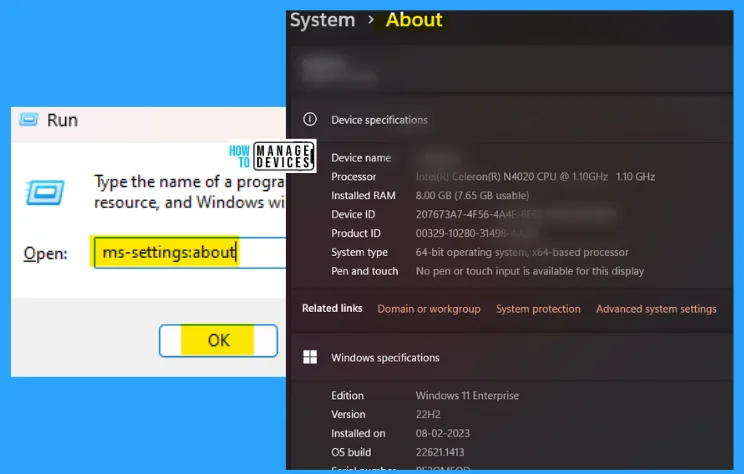Image resolution: width=744 pixels, height=474 pixels.
Task: Click the Device specifications info icon
Action: [310, 119]
